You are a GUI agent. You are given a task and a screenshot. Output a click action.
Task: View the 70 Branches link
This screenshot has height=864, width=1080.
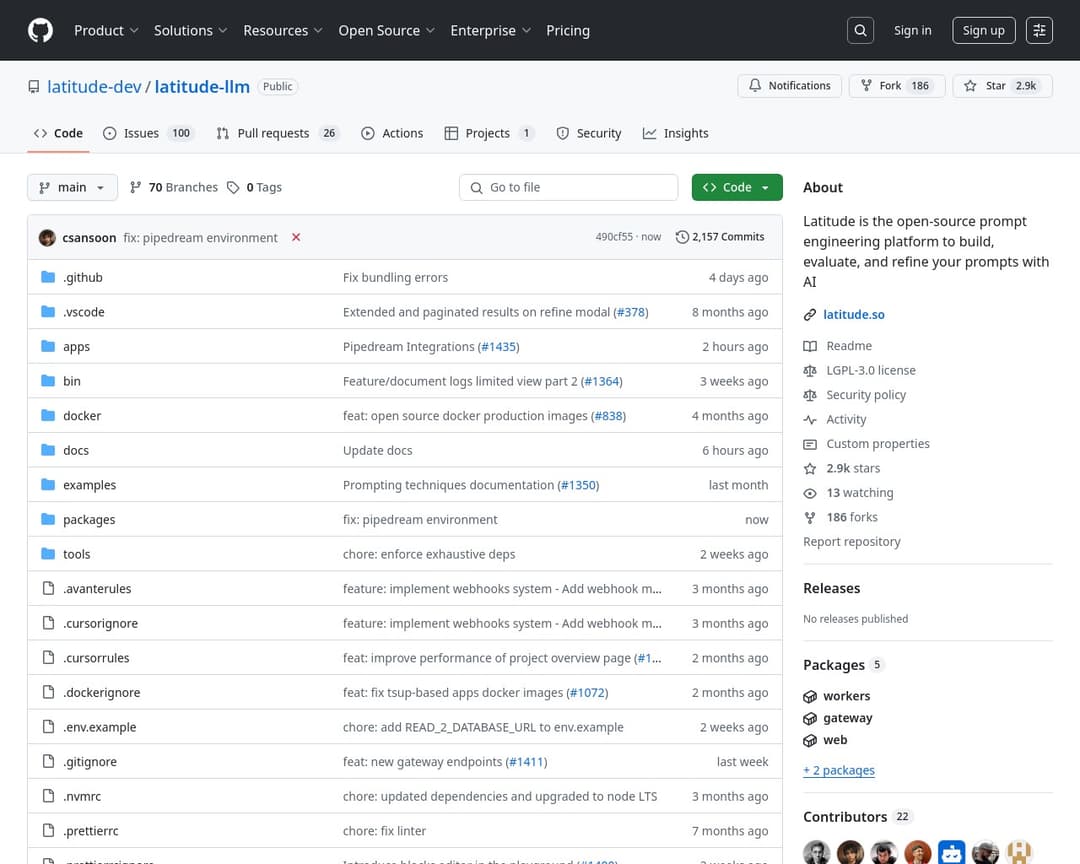click(x=174, y=187)
